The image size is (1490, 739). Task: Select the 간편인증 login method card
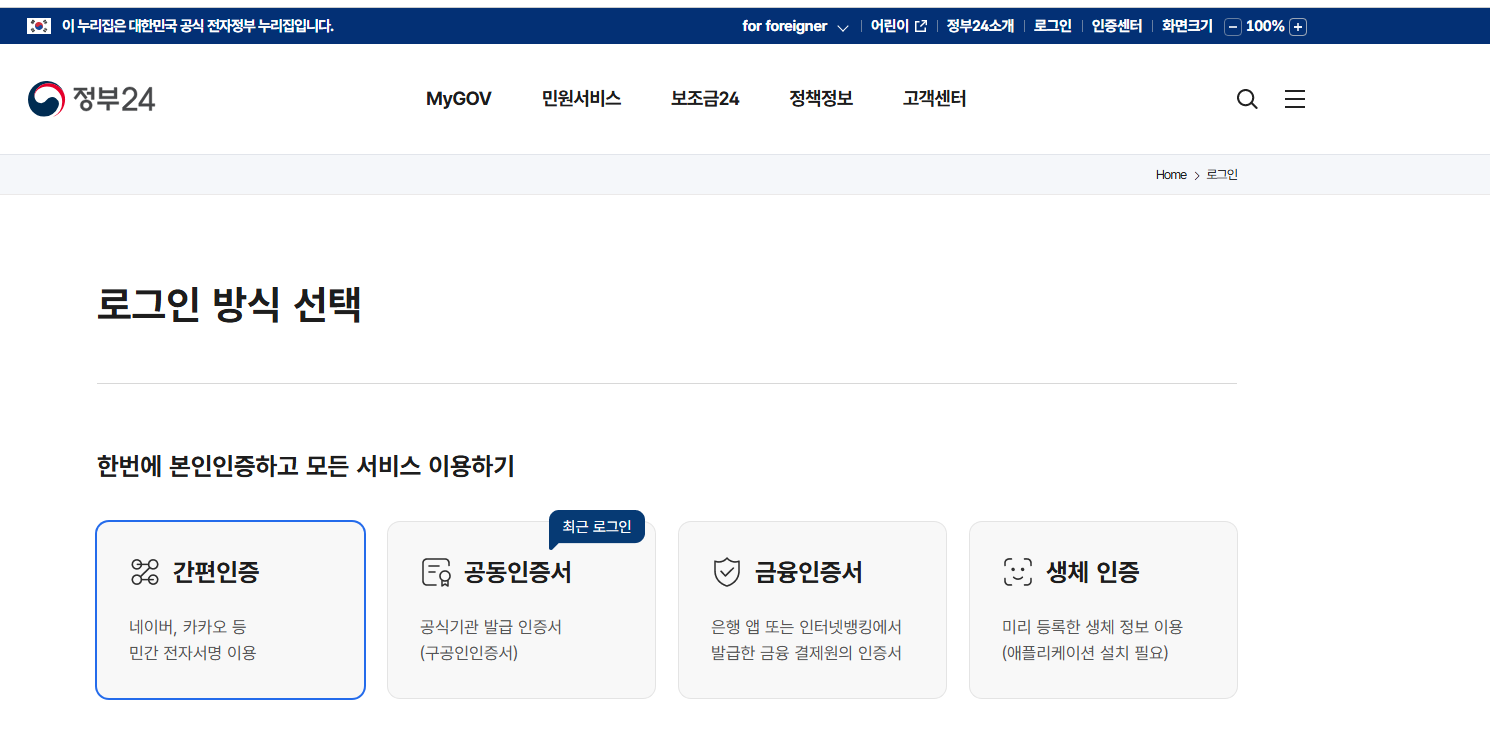coord(230,609)
